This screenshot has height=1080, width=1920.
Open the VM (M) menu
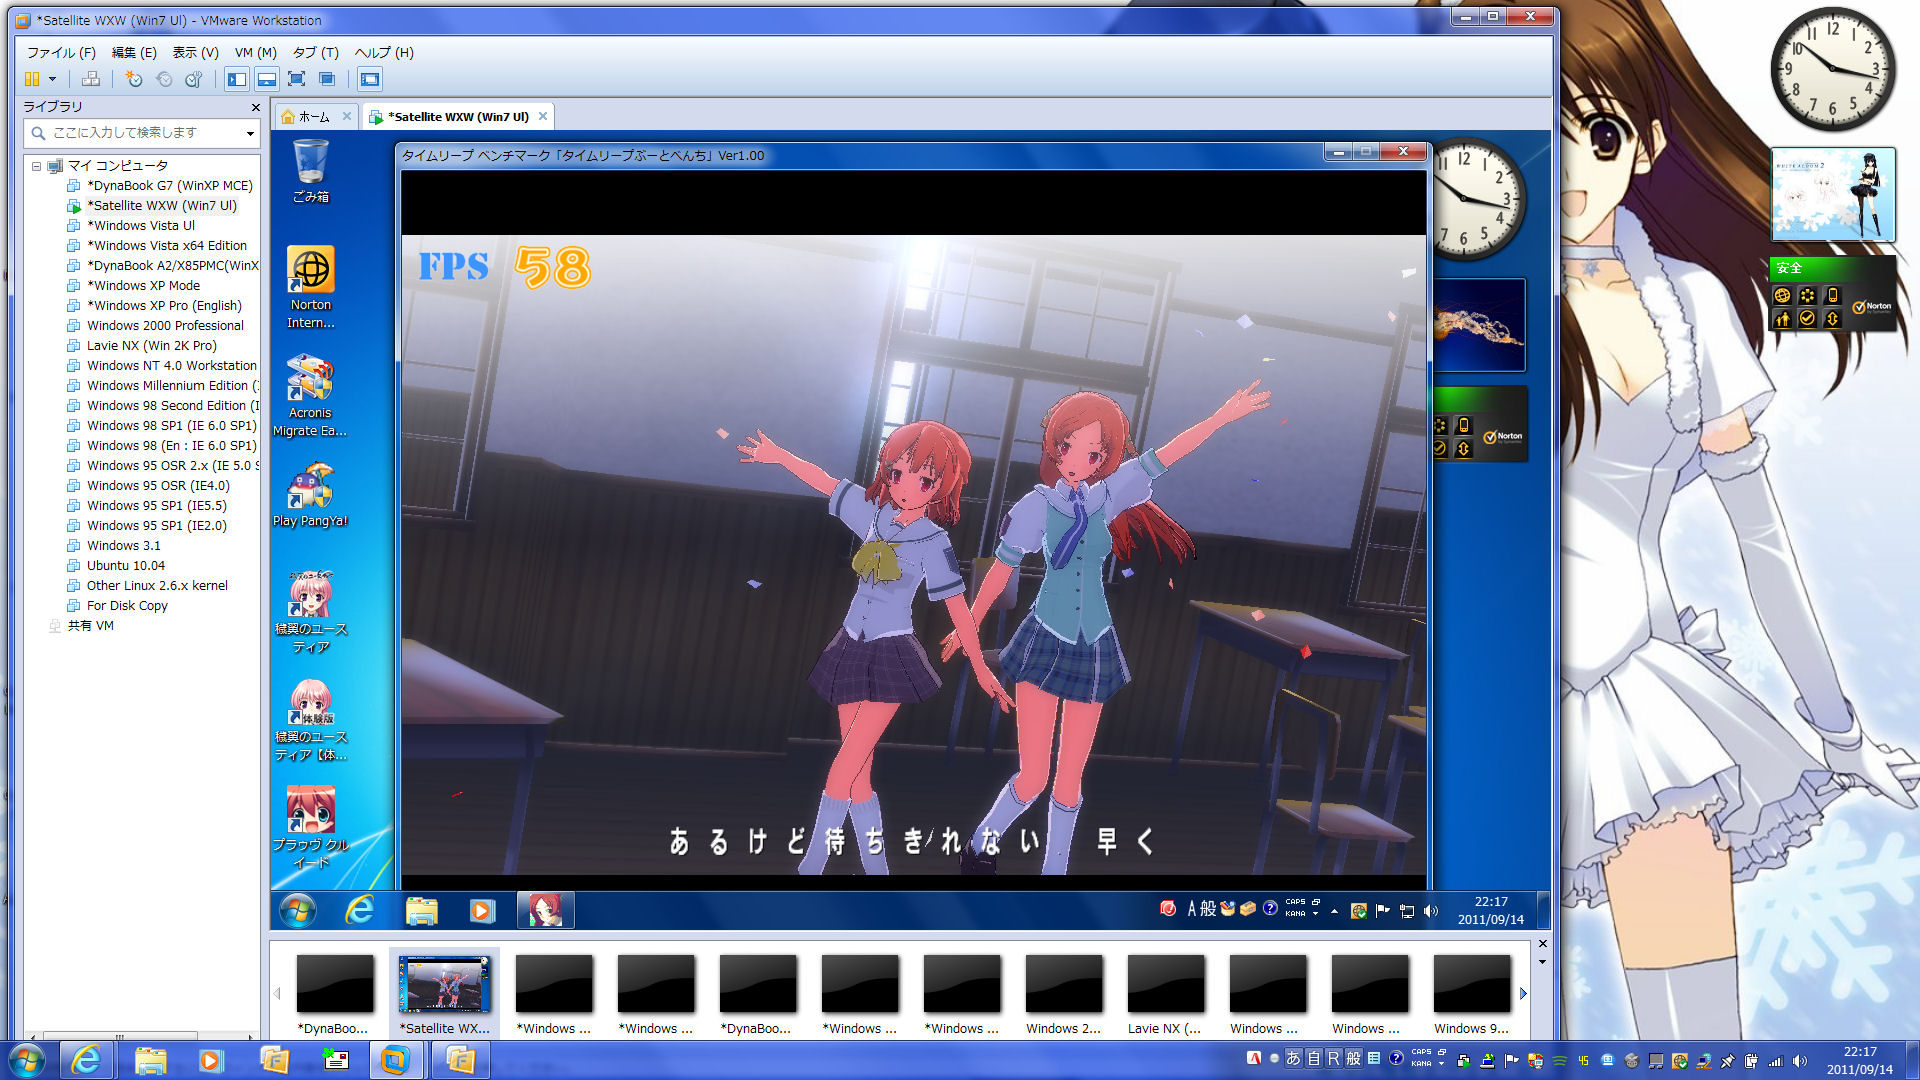[x=256, y=52]
